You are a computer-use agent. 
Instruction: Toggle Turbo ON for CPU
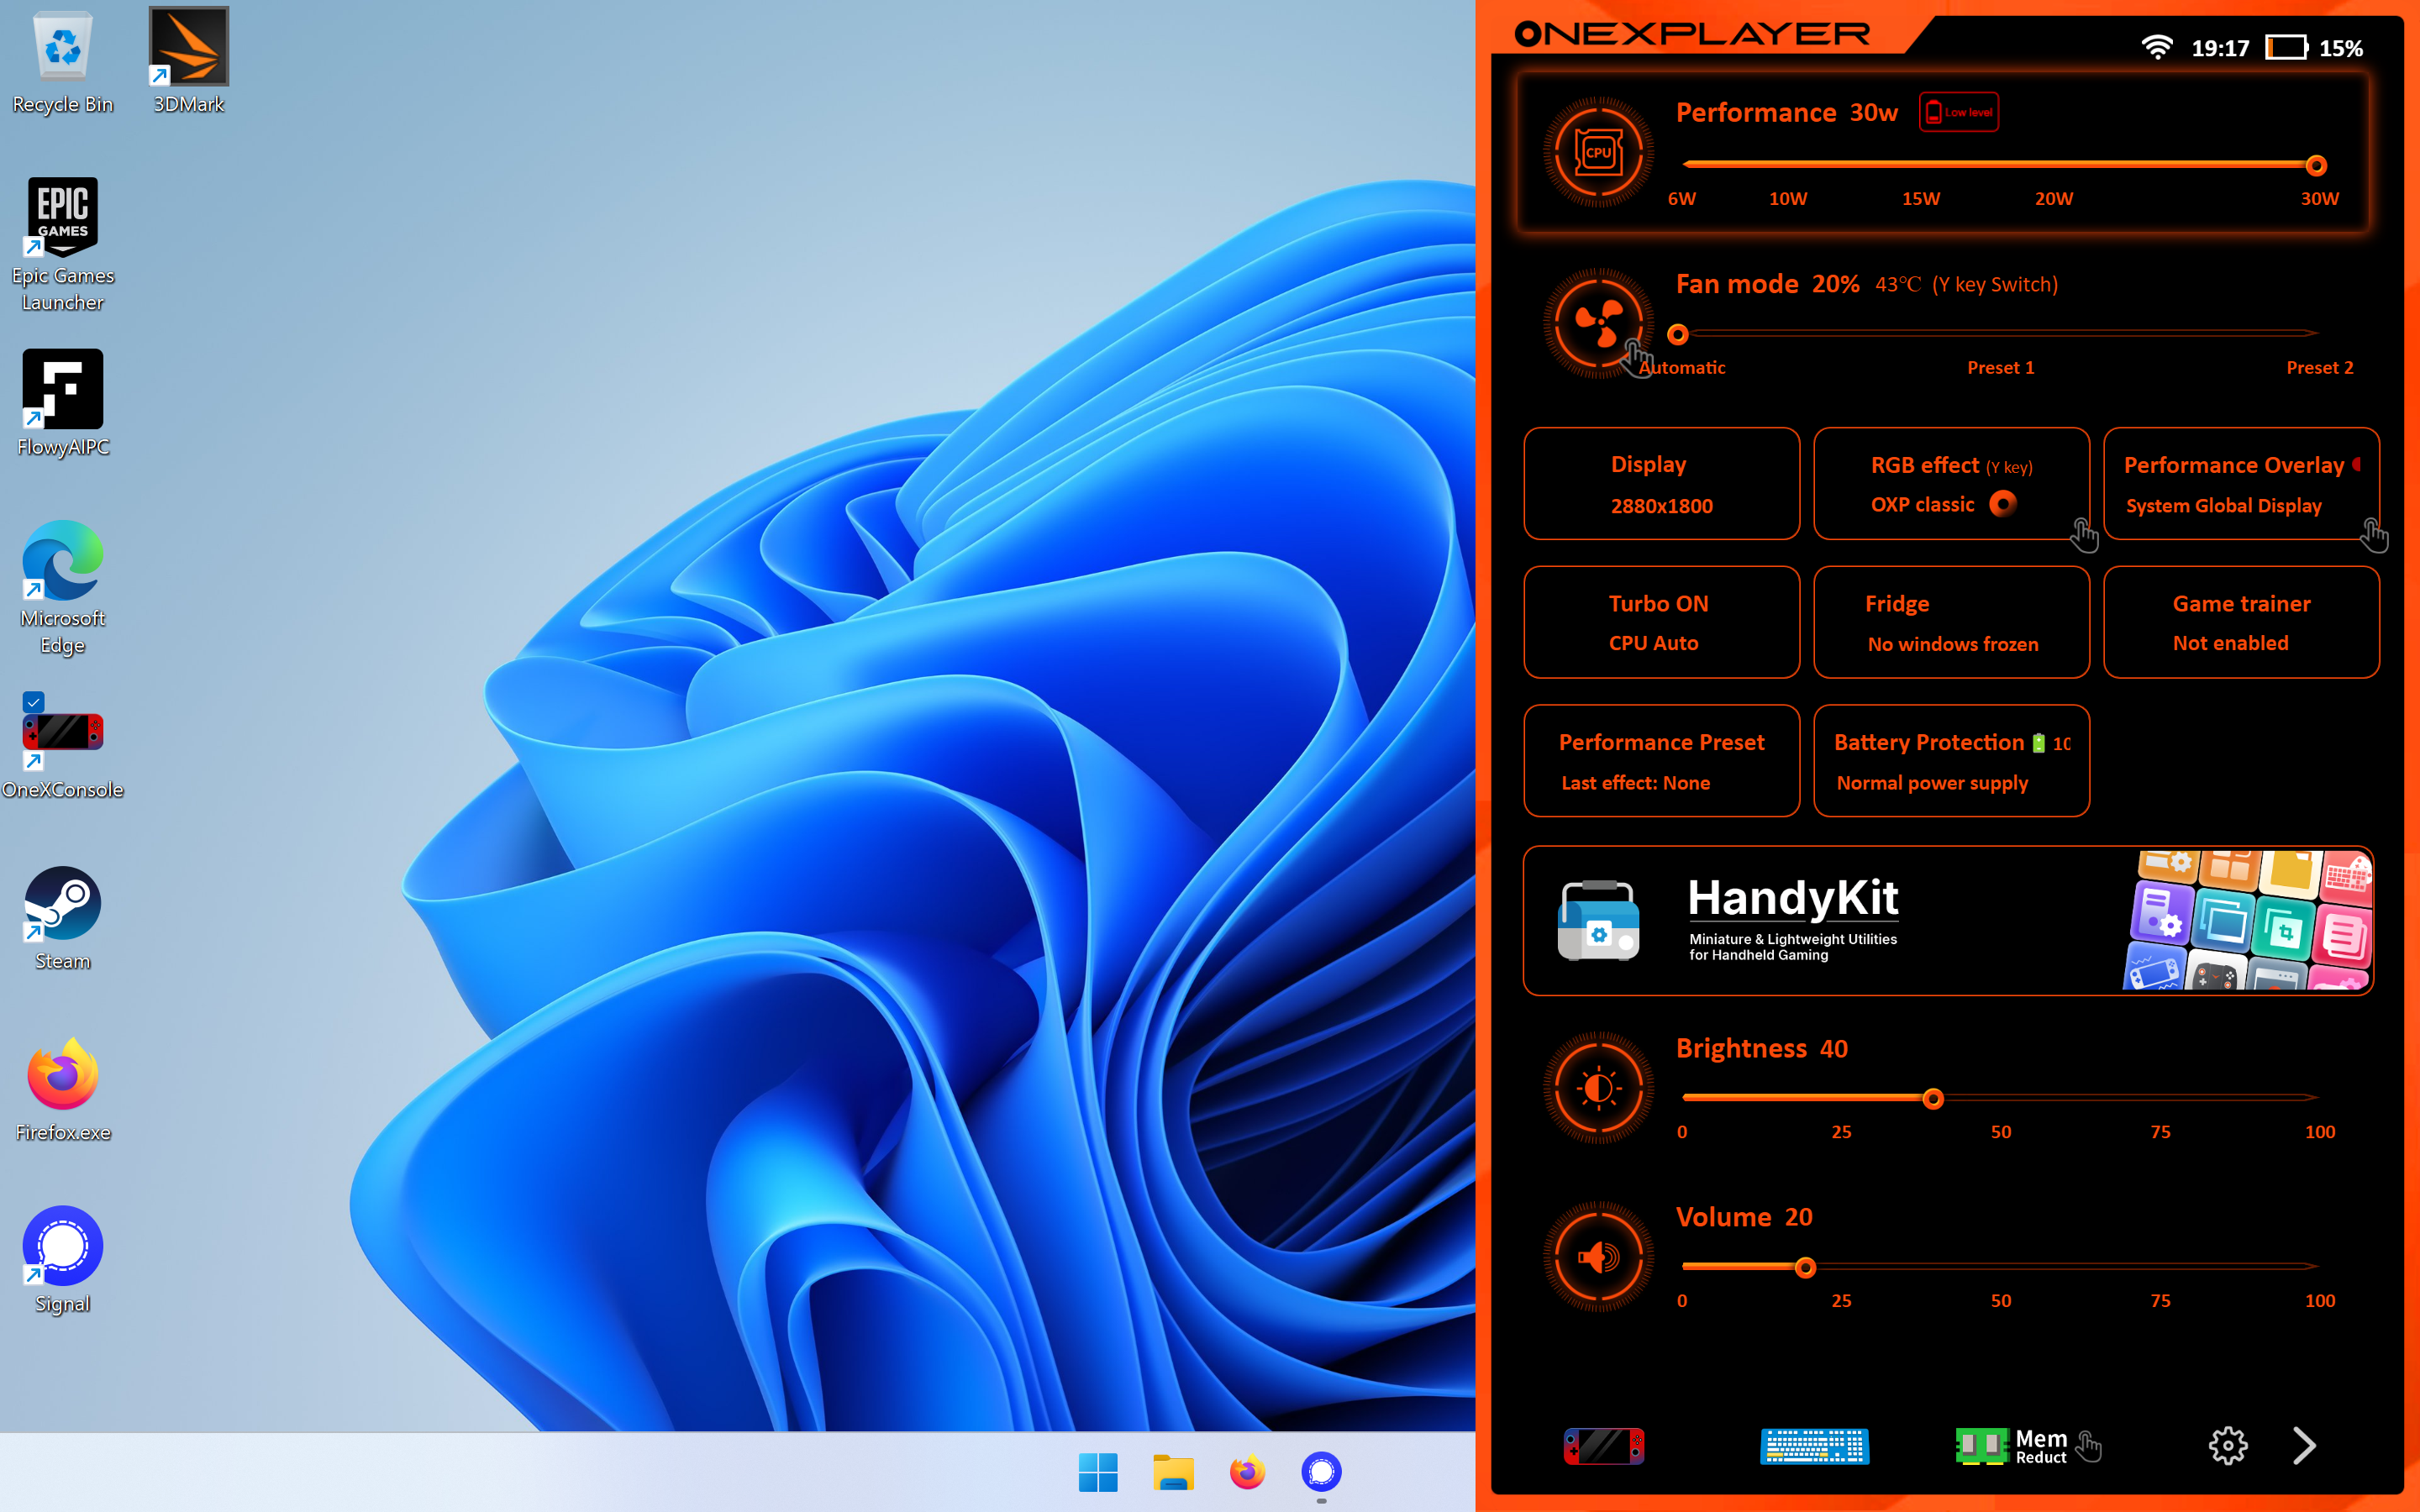1660,621
